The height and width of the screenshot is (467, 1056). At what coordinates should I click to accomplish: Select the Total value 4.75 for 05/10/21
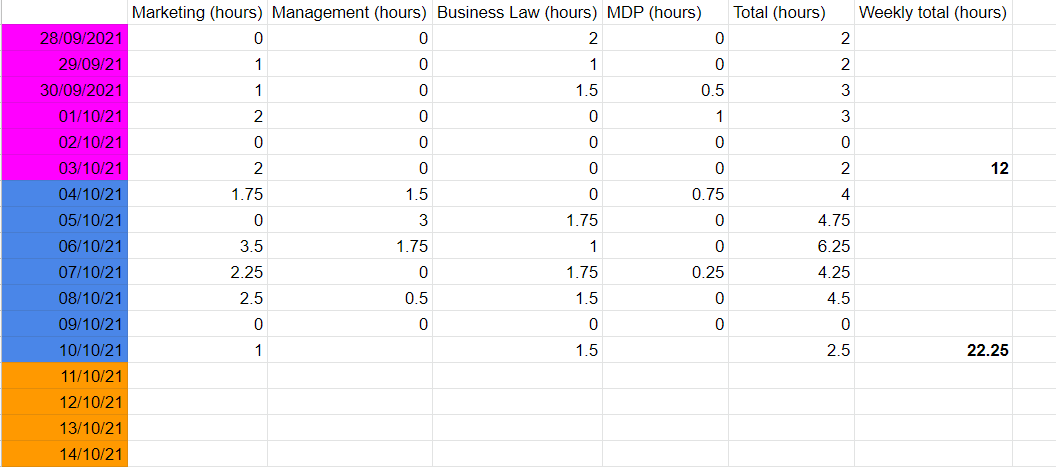pyautogui.click(x=791, y=220)
